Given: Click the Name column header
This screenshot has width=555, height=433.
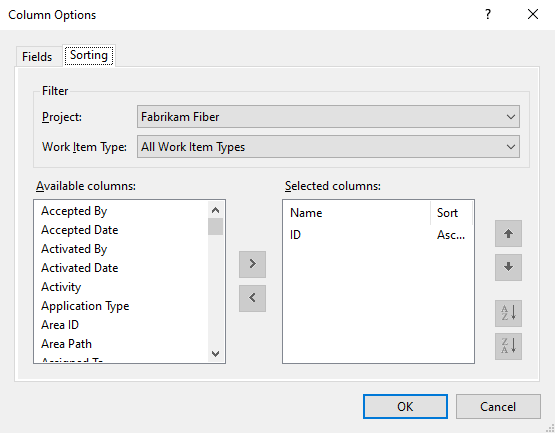Looking at the screenshot, I should [x=357, y=213].
